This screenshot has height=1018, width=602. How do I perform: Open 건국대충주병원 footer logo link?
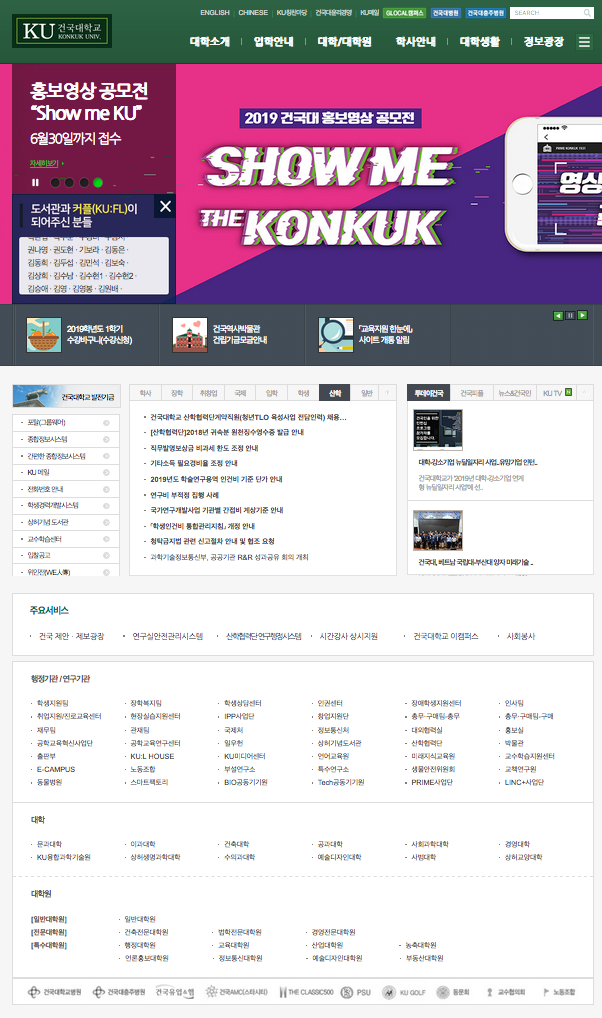(118, 992)
